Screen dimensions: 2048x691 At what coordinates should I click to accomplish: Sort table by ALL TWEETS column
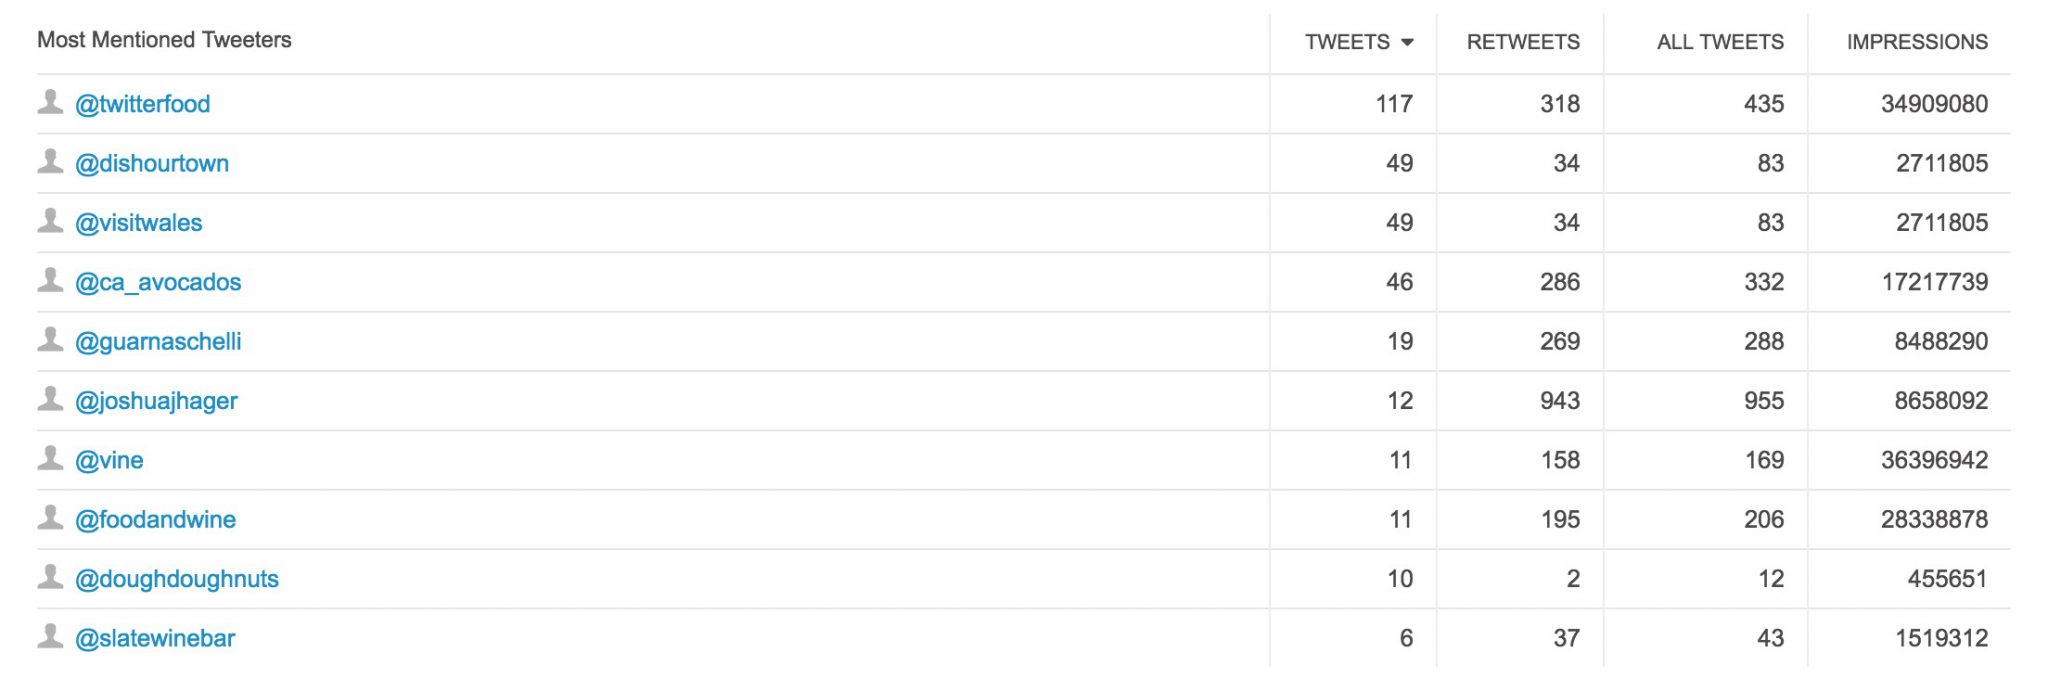1720,42
